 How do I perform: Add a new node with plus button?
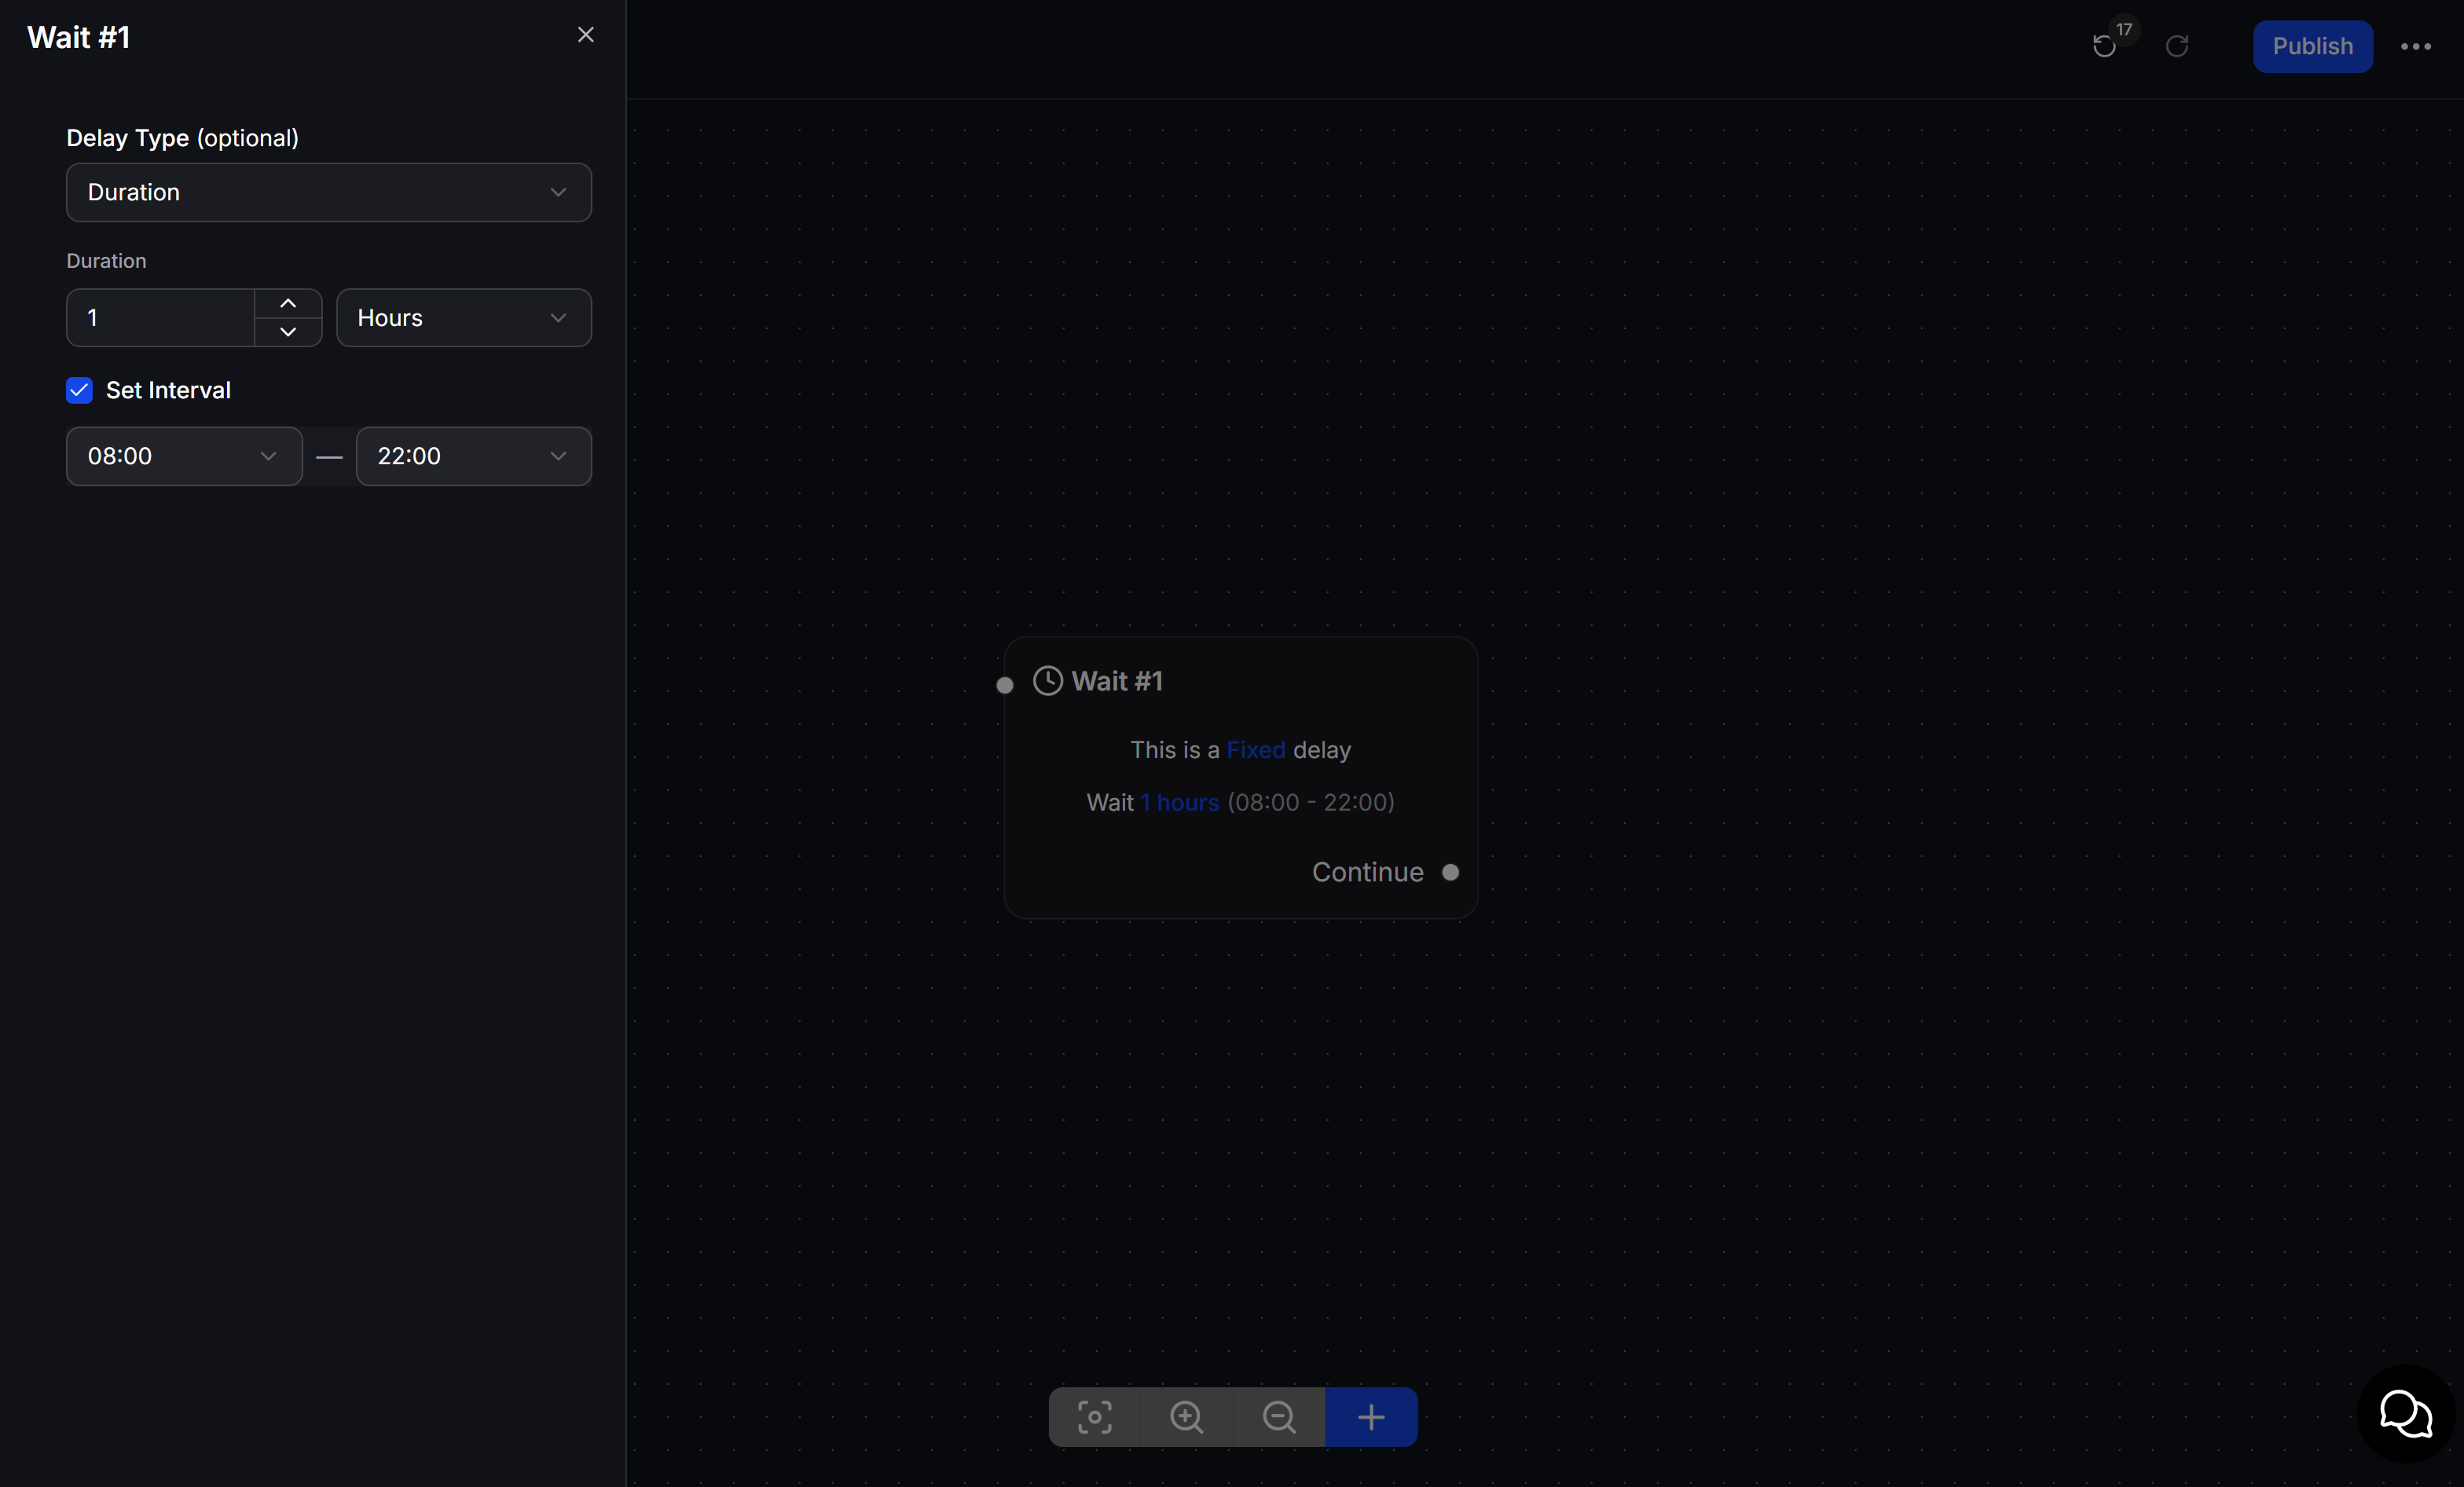click(1371, 1417)
